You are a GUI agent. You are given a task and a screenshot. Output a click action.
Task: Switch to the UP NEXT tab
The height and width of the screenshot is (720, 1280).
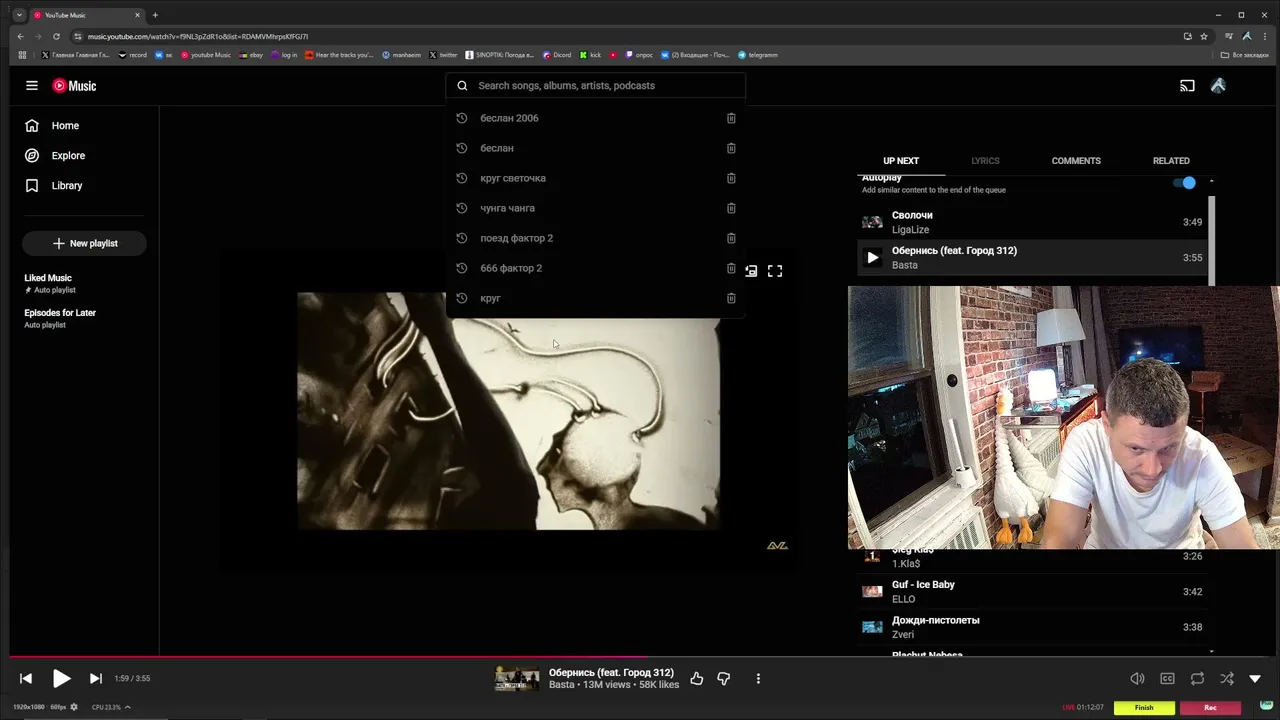[901, 161]
